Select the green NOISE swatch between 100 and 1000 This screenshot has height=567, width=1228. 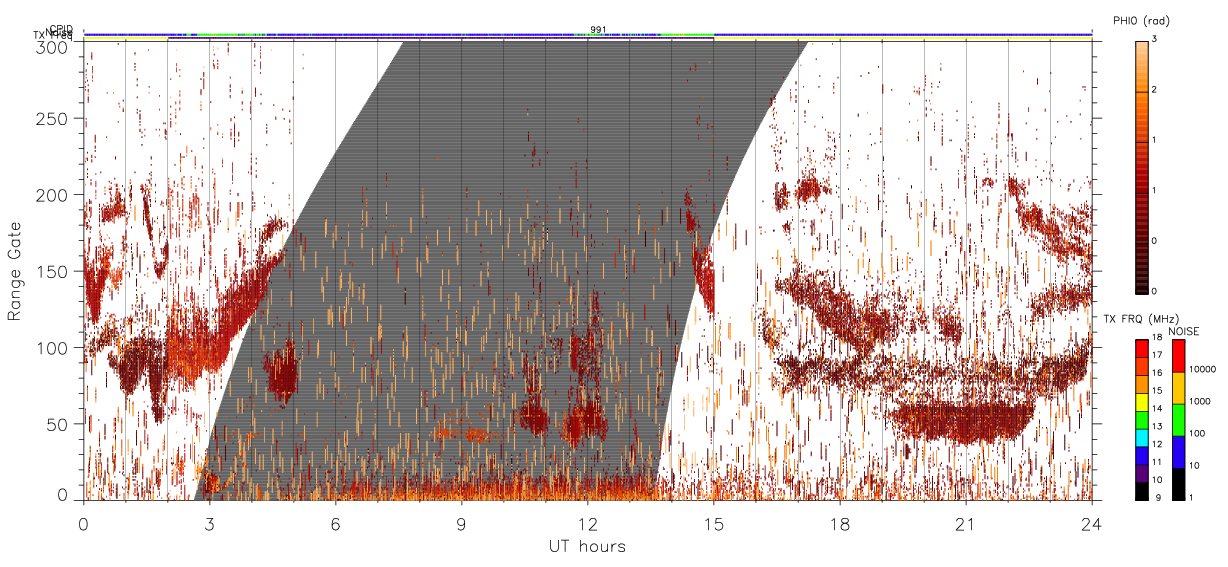click(x=1178, y=420)
